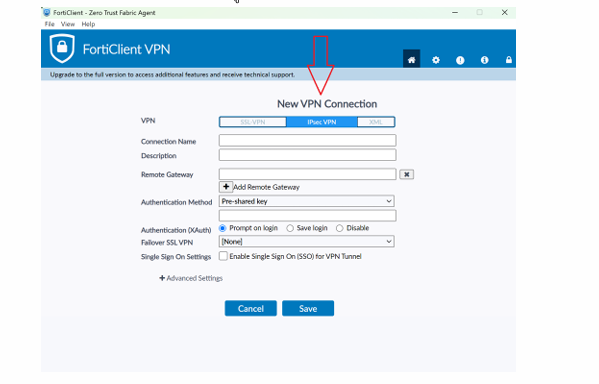Focus the pre-shared key input field

tap(308, 215)
